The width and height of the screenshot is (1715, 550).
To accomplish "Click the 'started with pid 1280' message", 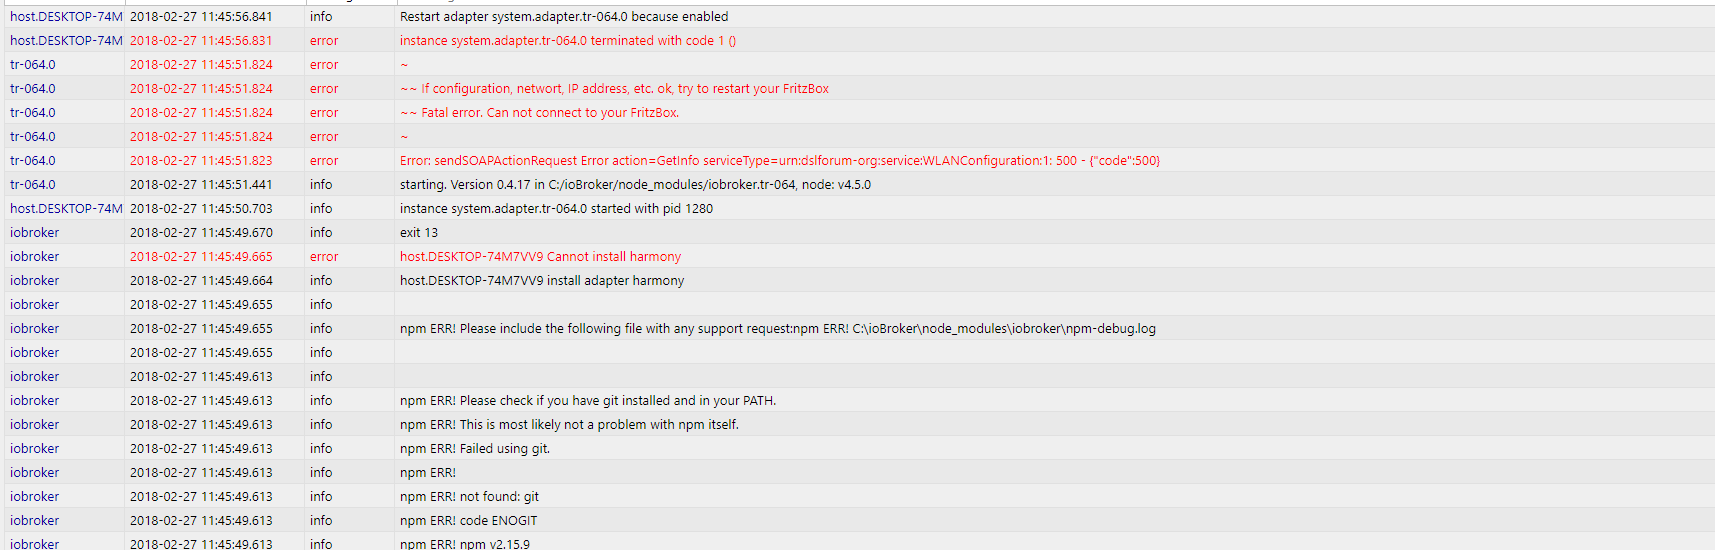I will click(556, 209).
